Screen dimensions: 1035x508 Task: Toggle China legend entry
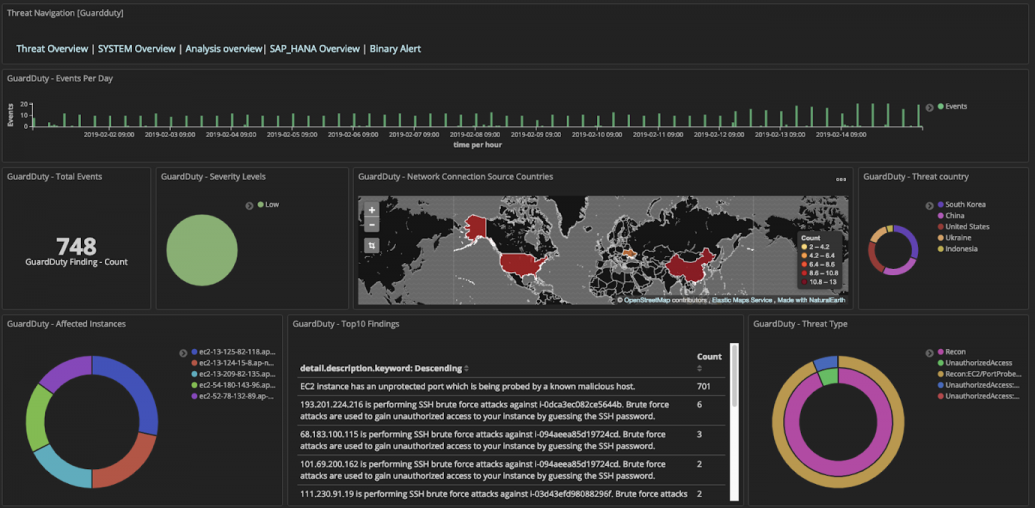[951, 216]
